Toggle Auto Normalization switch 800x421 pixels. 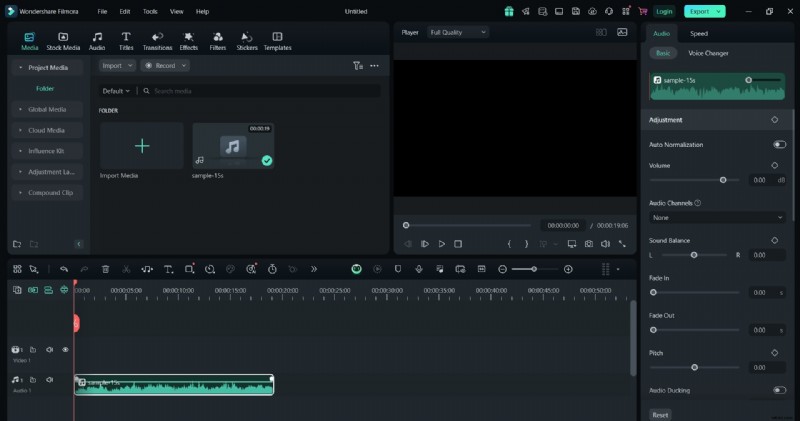(779, 144)
